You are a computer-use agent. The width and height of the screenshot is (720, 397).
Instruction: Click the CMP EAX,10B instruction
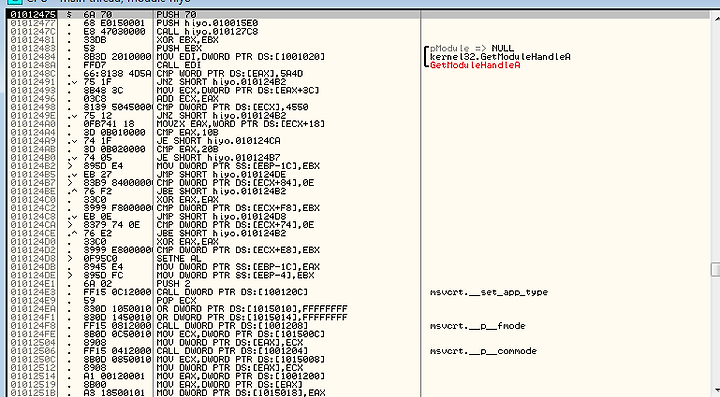click(187, 132)
